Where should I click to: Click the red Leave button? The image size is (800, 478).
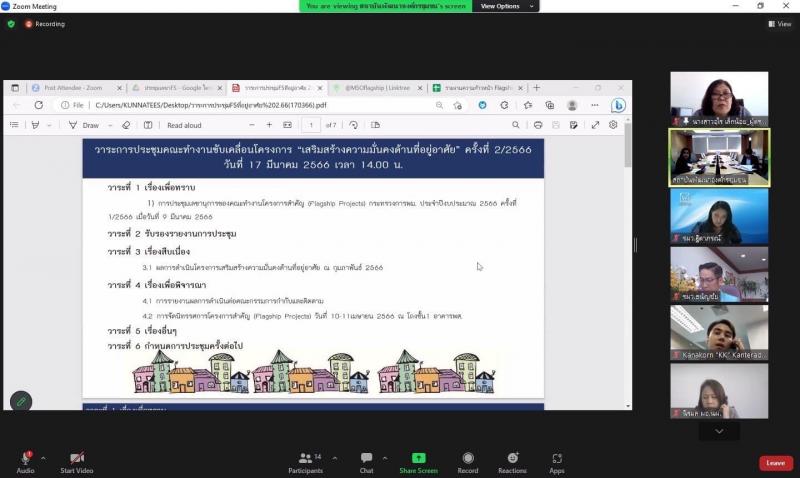[x=776, y=463]
